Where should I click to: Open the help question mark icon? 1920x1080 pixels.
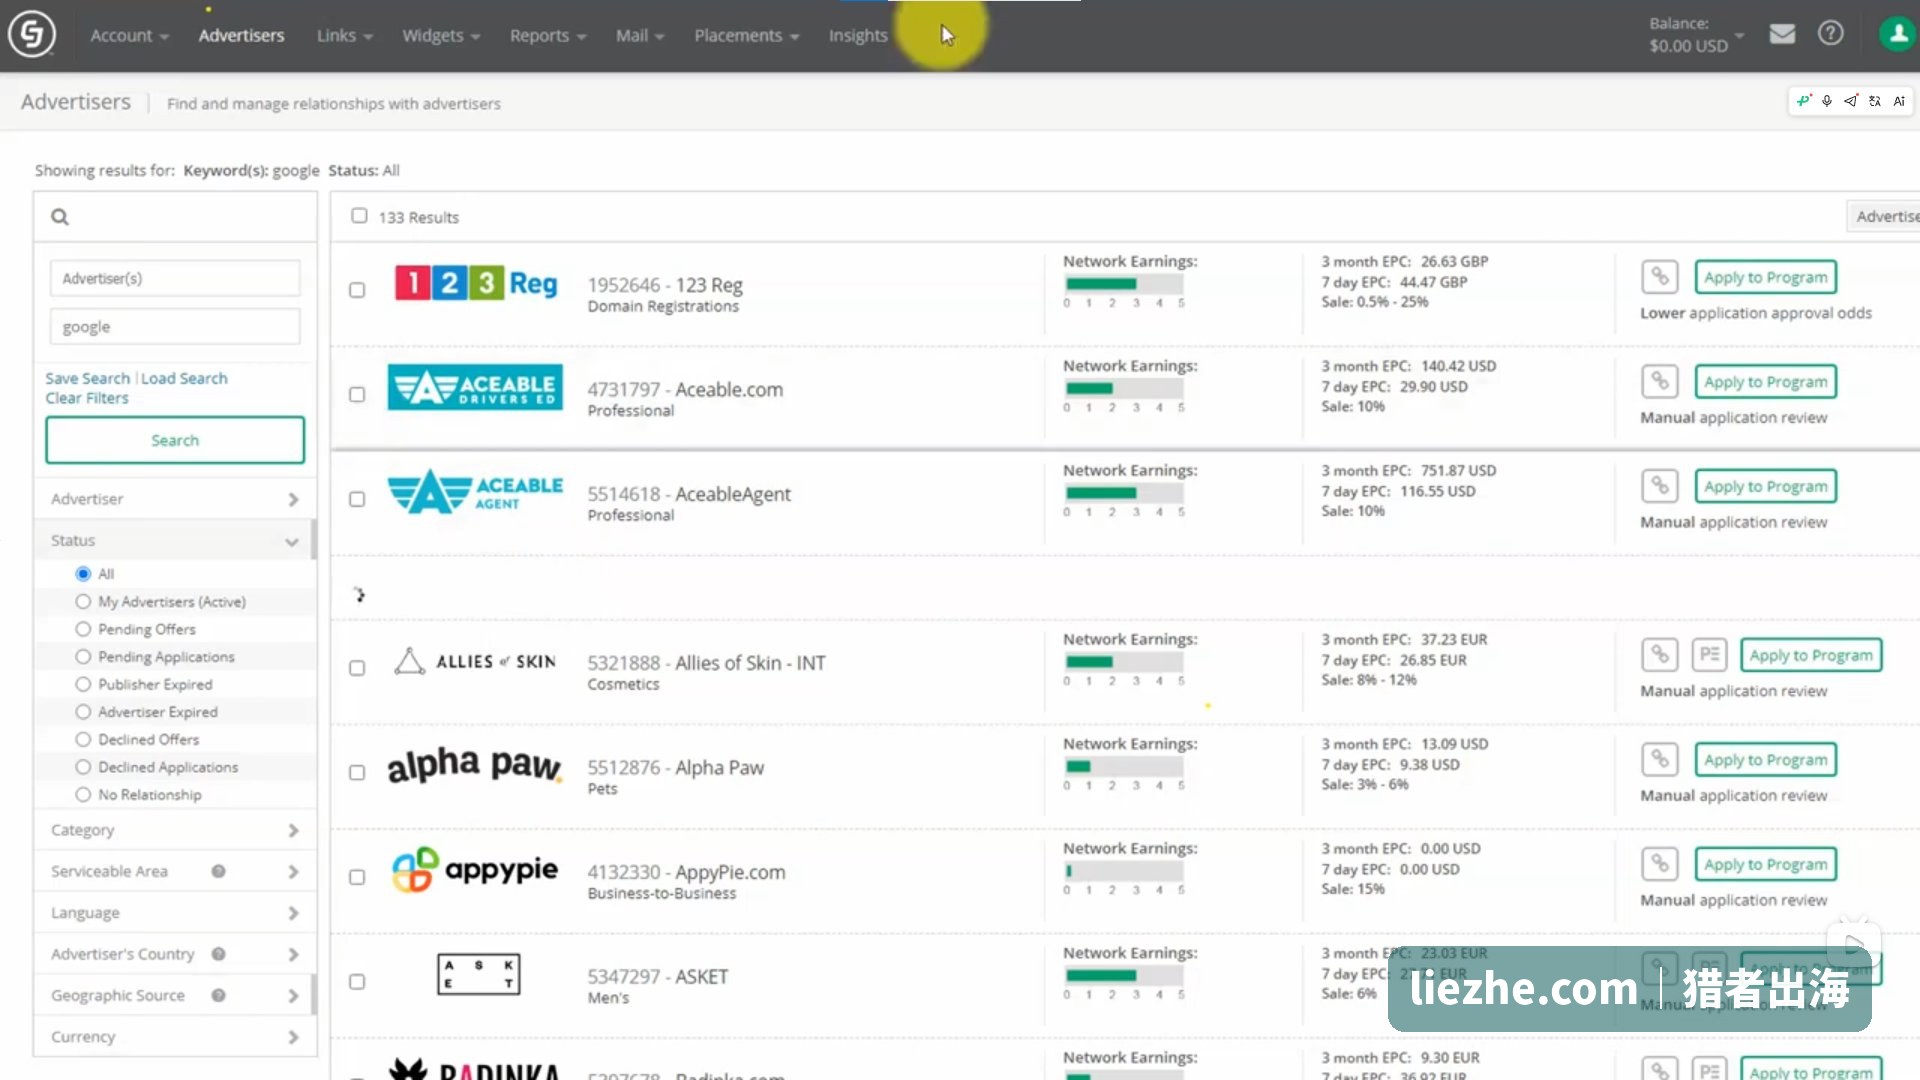click(1831, 34)
